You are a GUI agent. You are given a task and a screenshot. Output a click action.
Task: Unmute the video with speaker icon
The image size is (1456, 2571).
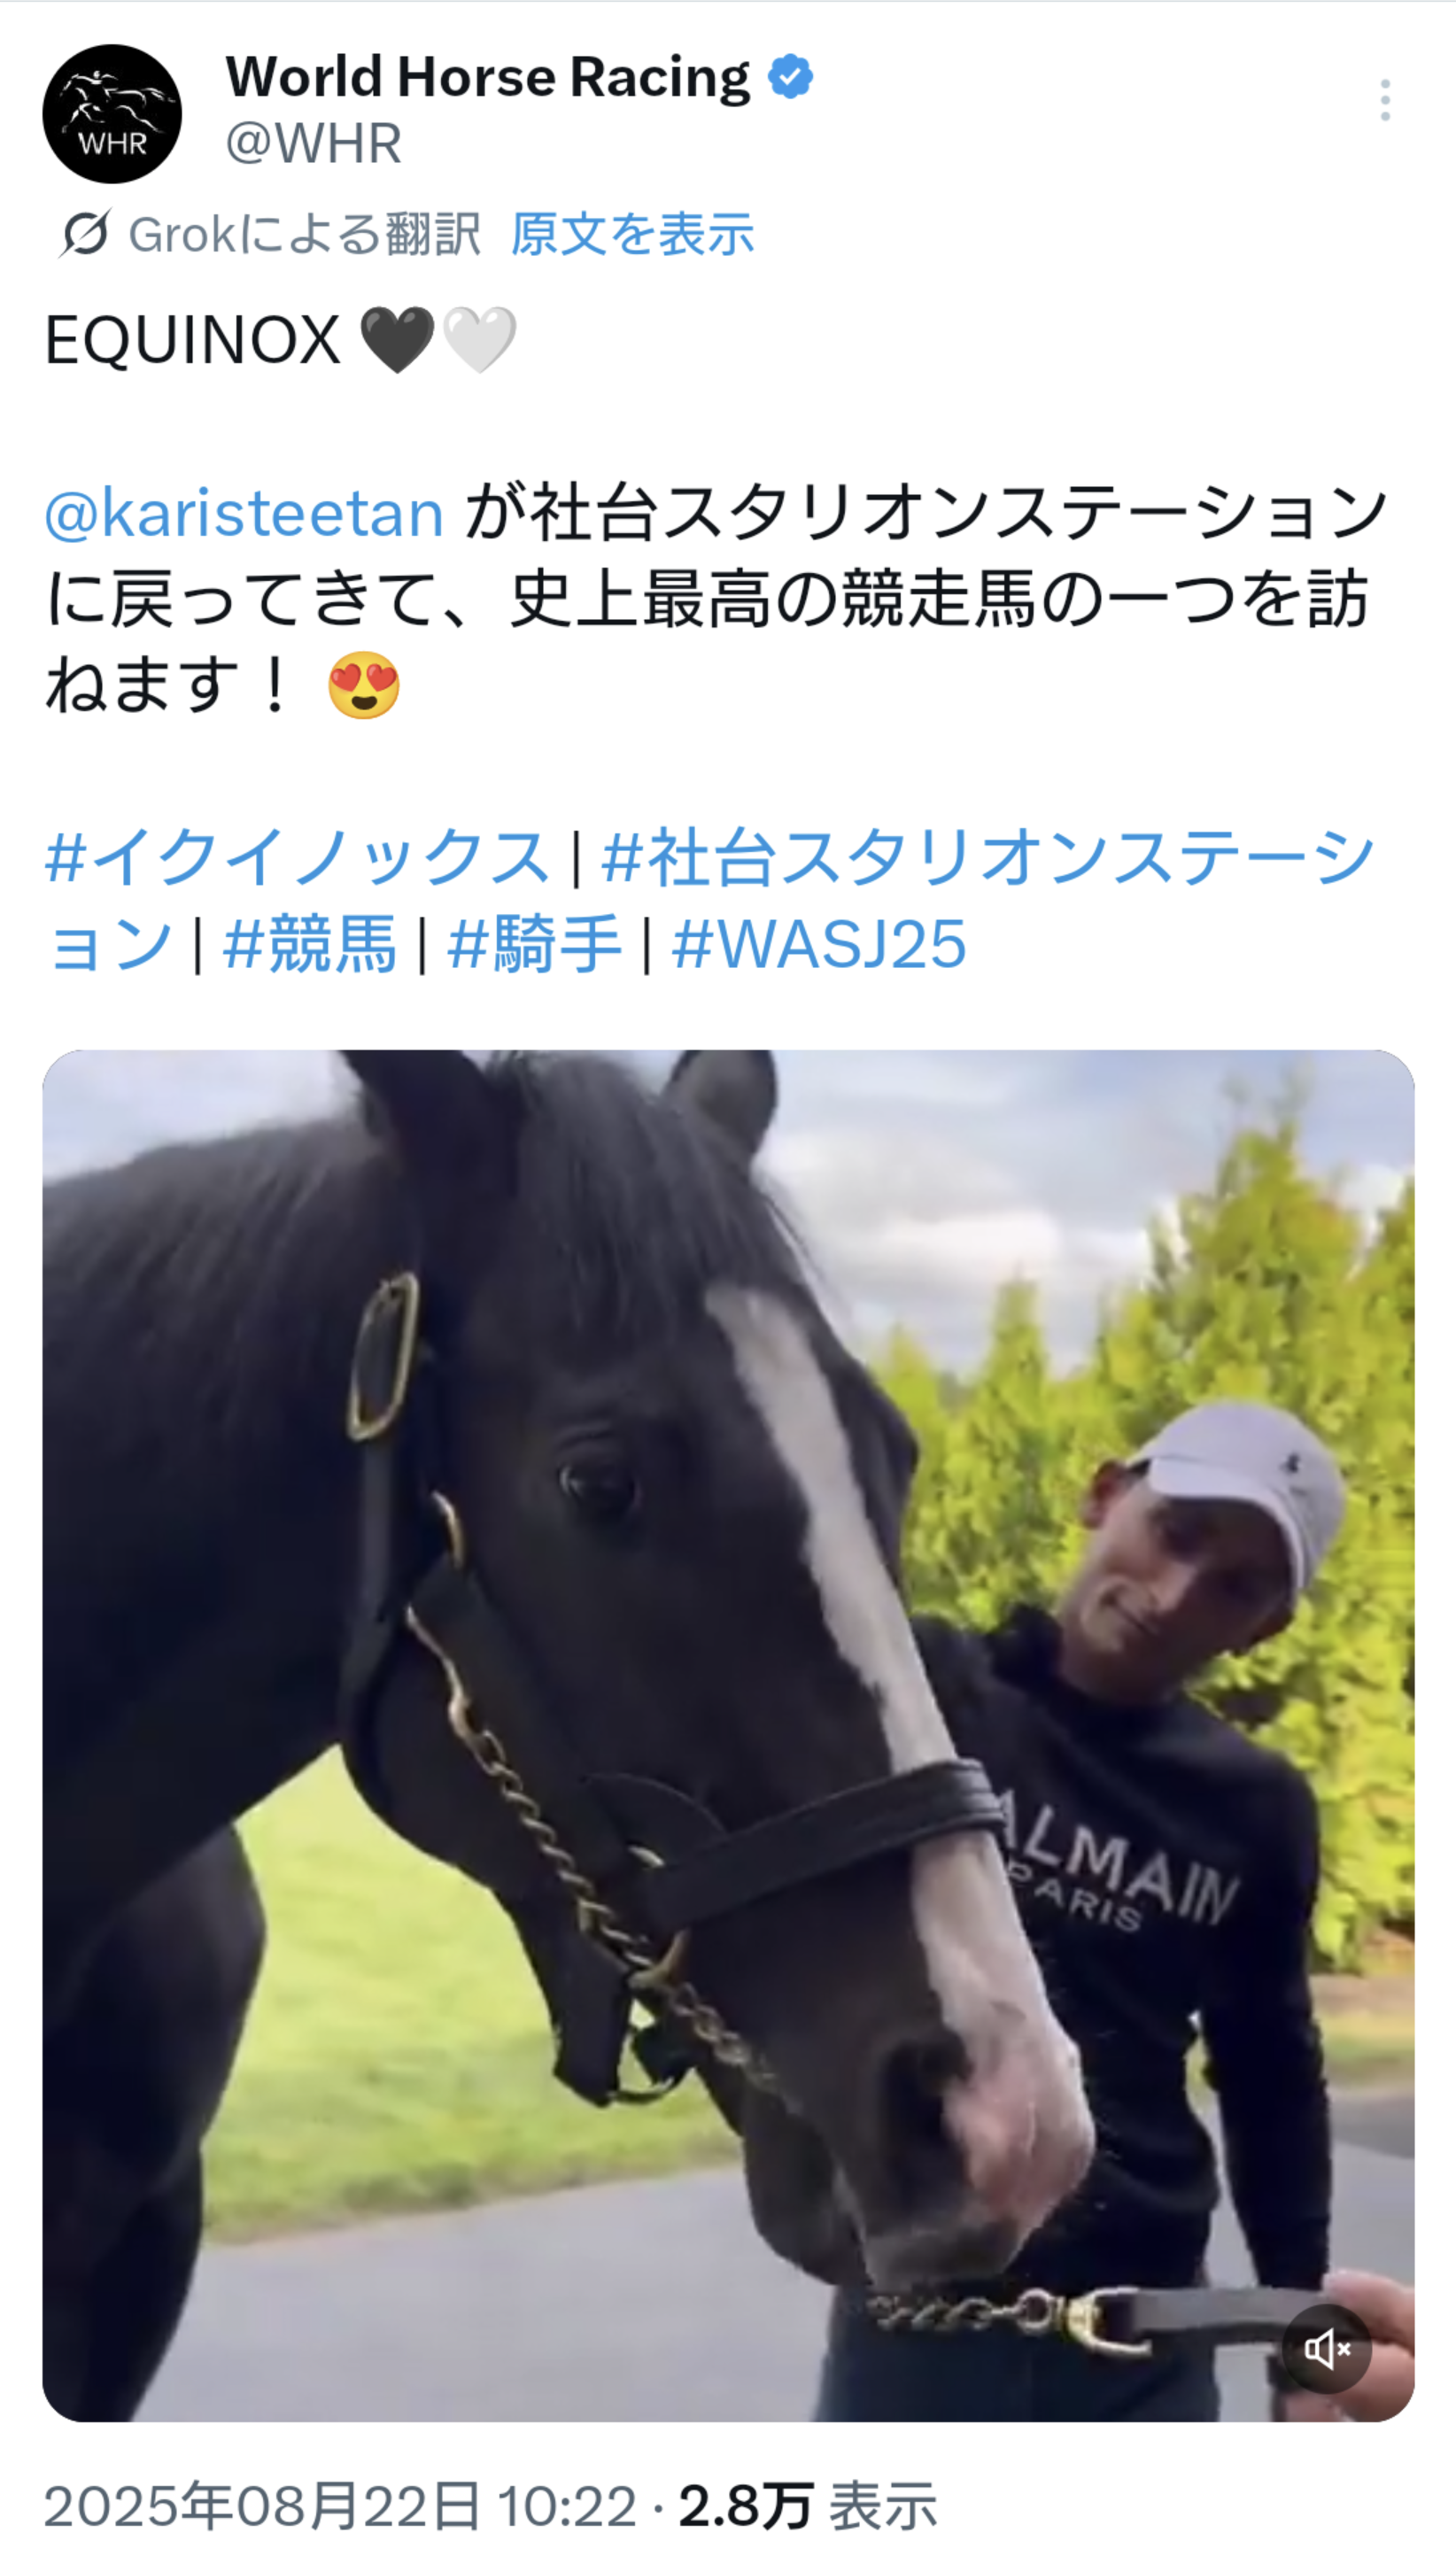click(1327, 2348)
